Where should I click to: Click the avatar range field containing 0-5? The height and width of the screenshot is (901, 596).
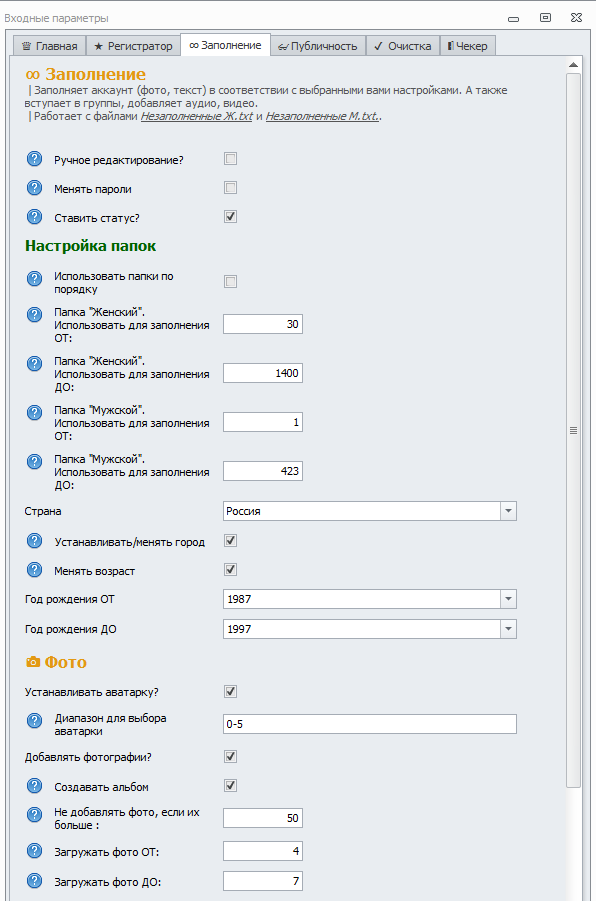point(370,724)
